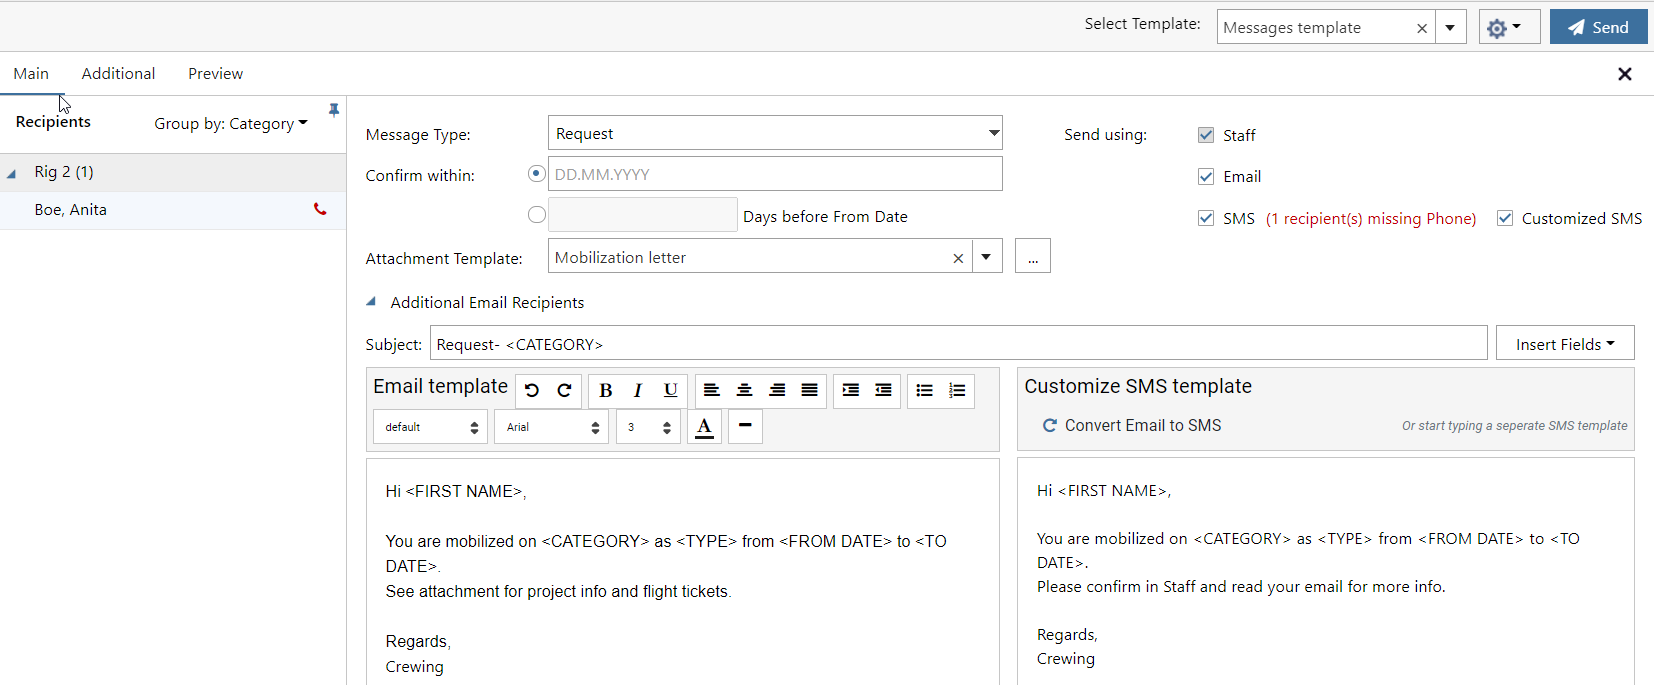The height and width of the screenshot is (685, 1654).
Task: Switch to the Additional tab
Action: coord(118,74)
